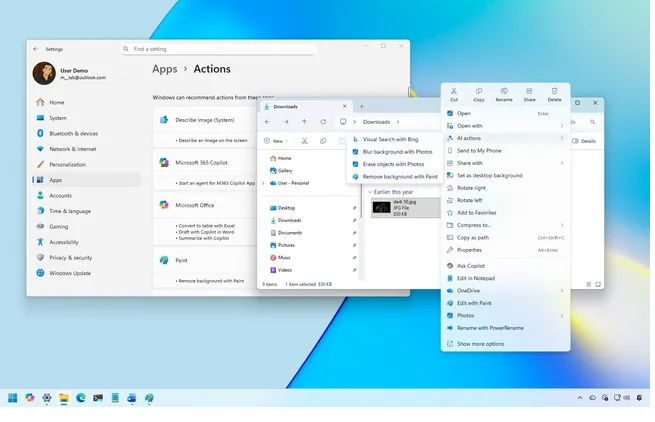
Task: Click Share icon in context menu
Action: click(529, 91)
